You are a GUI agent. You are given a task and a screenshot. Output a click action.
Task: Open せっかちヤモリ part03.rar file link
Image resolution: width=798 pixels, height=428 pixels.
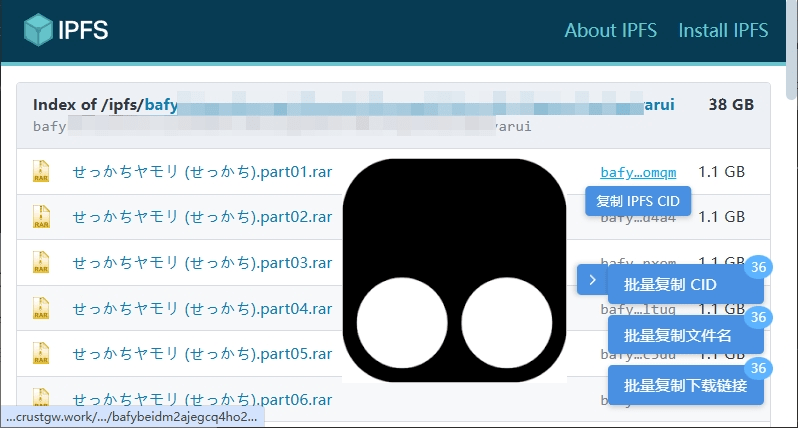point(202,263)
